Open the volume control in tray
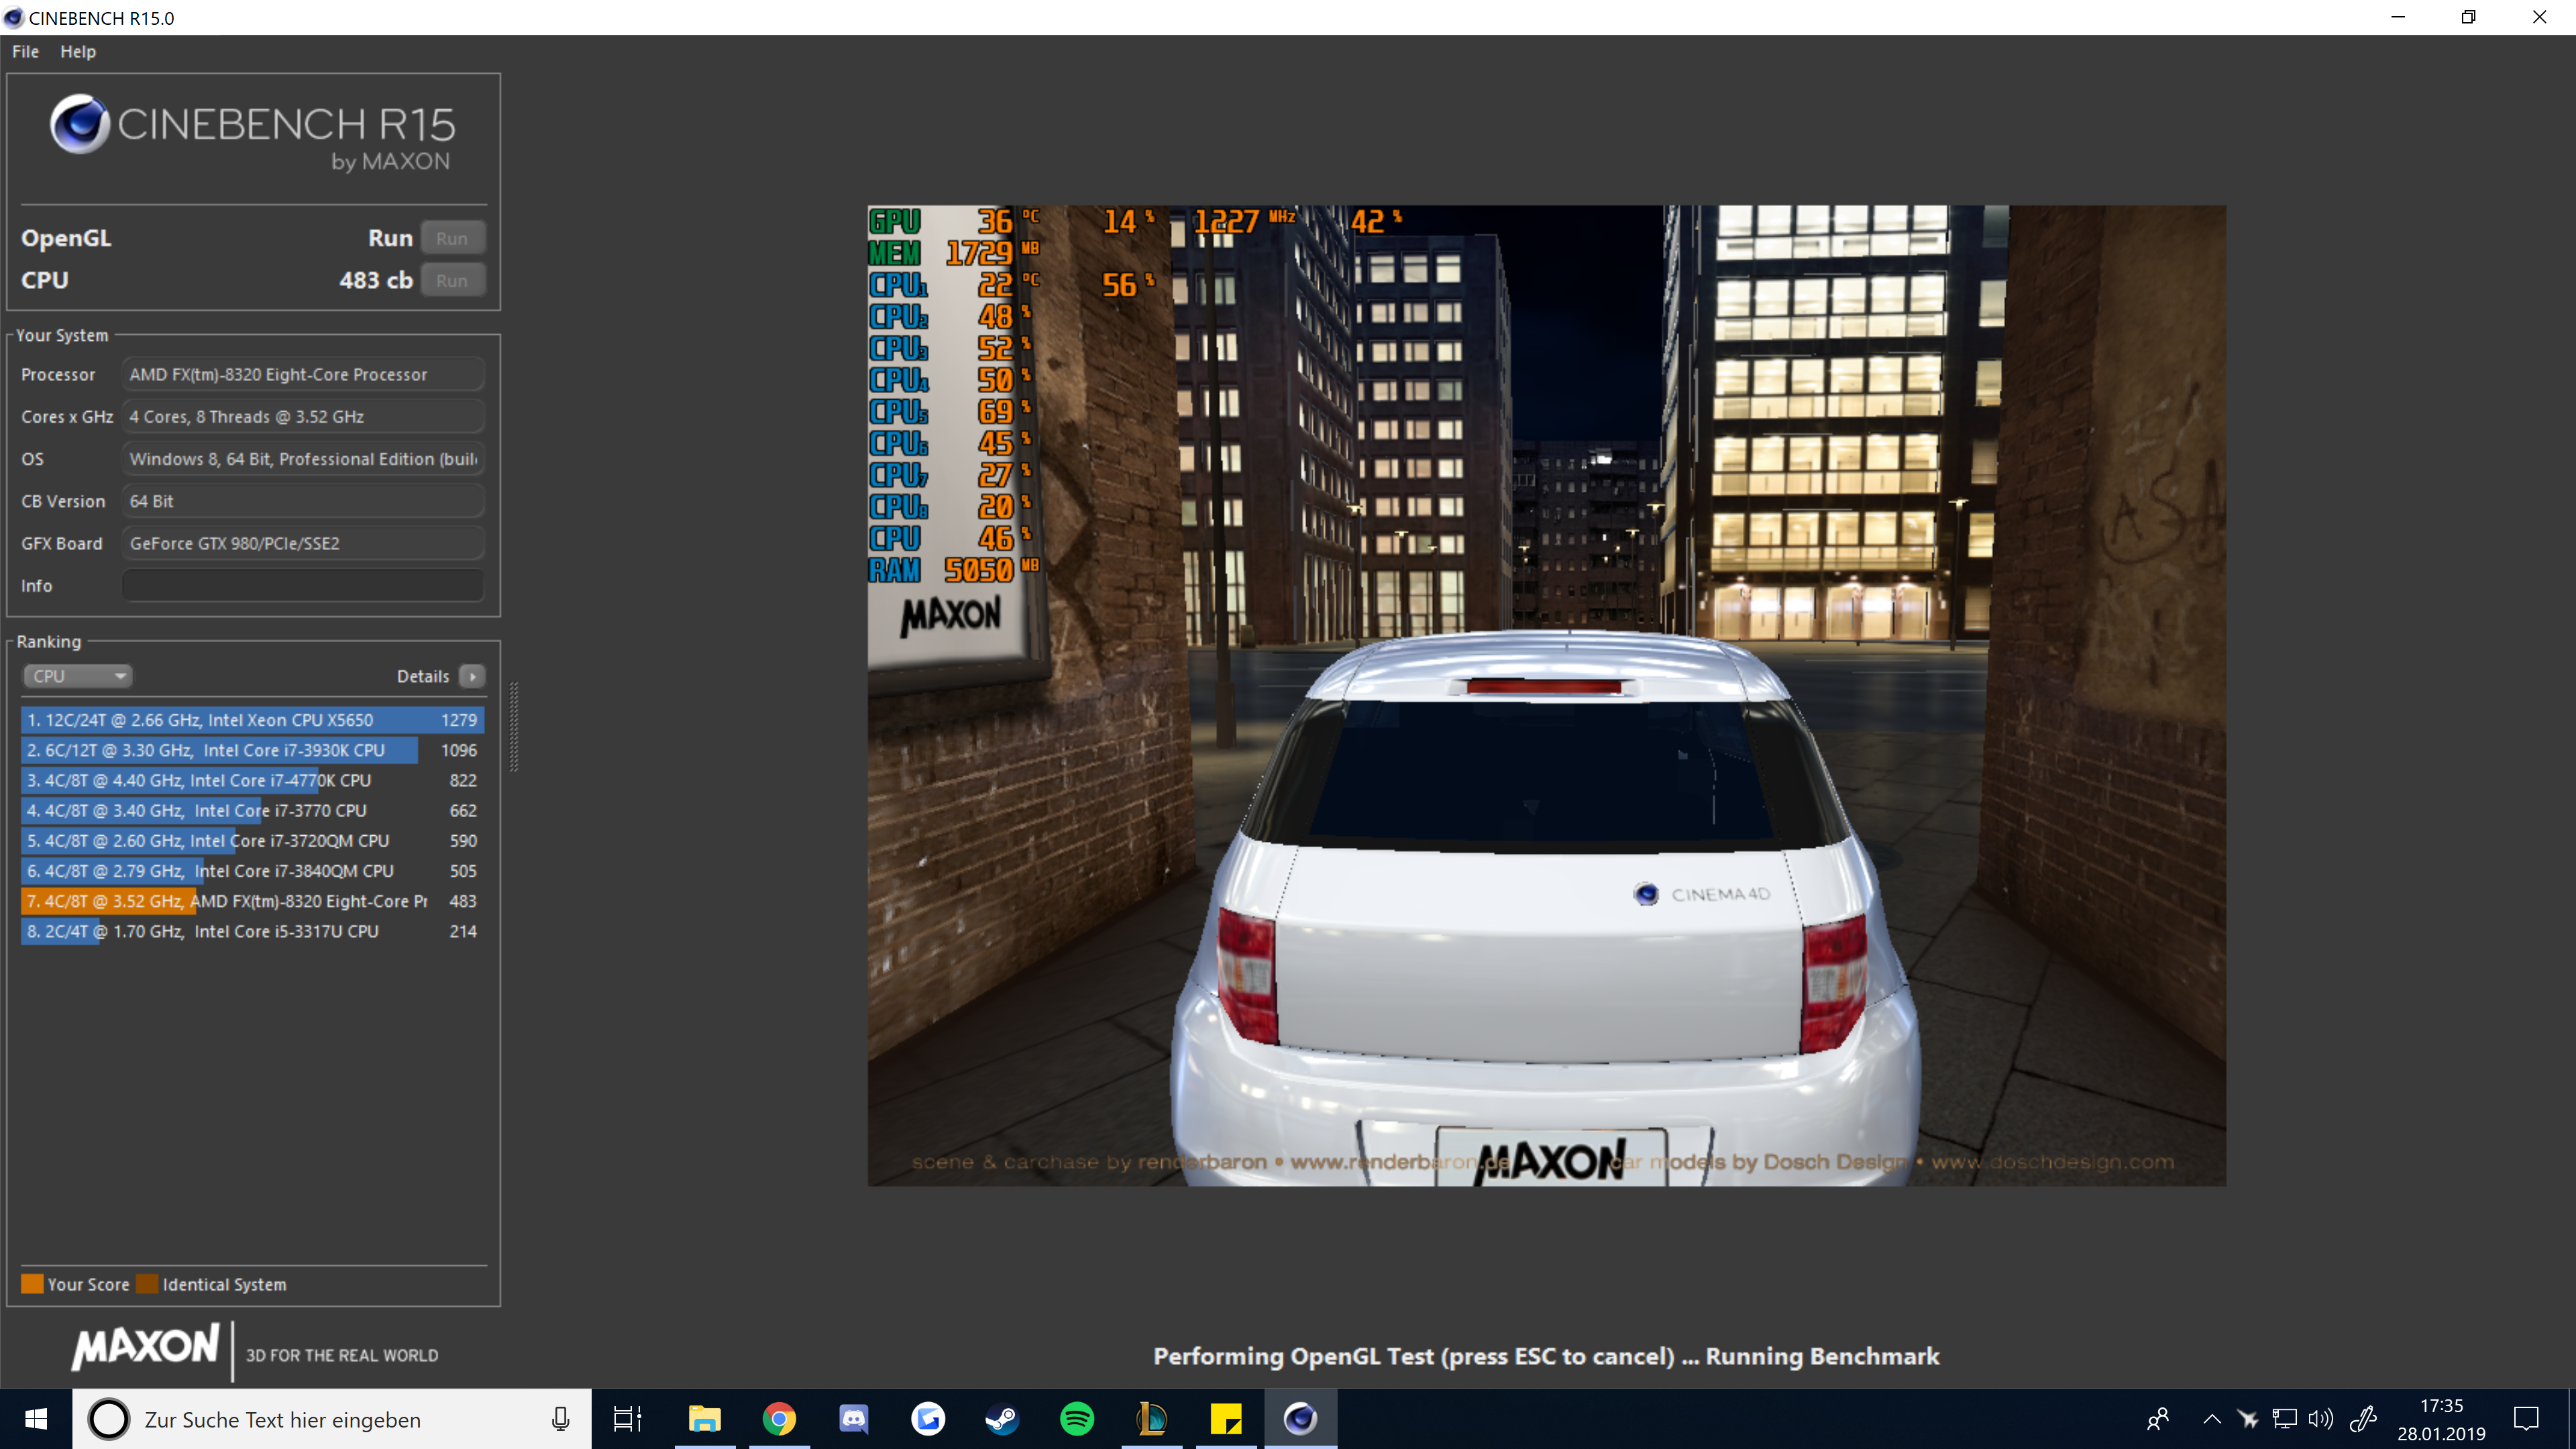The image size is (2576, 1449). click(x=2320, y=1418)
